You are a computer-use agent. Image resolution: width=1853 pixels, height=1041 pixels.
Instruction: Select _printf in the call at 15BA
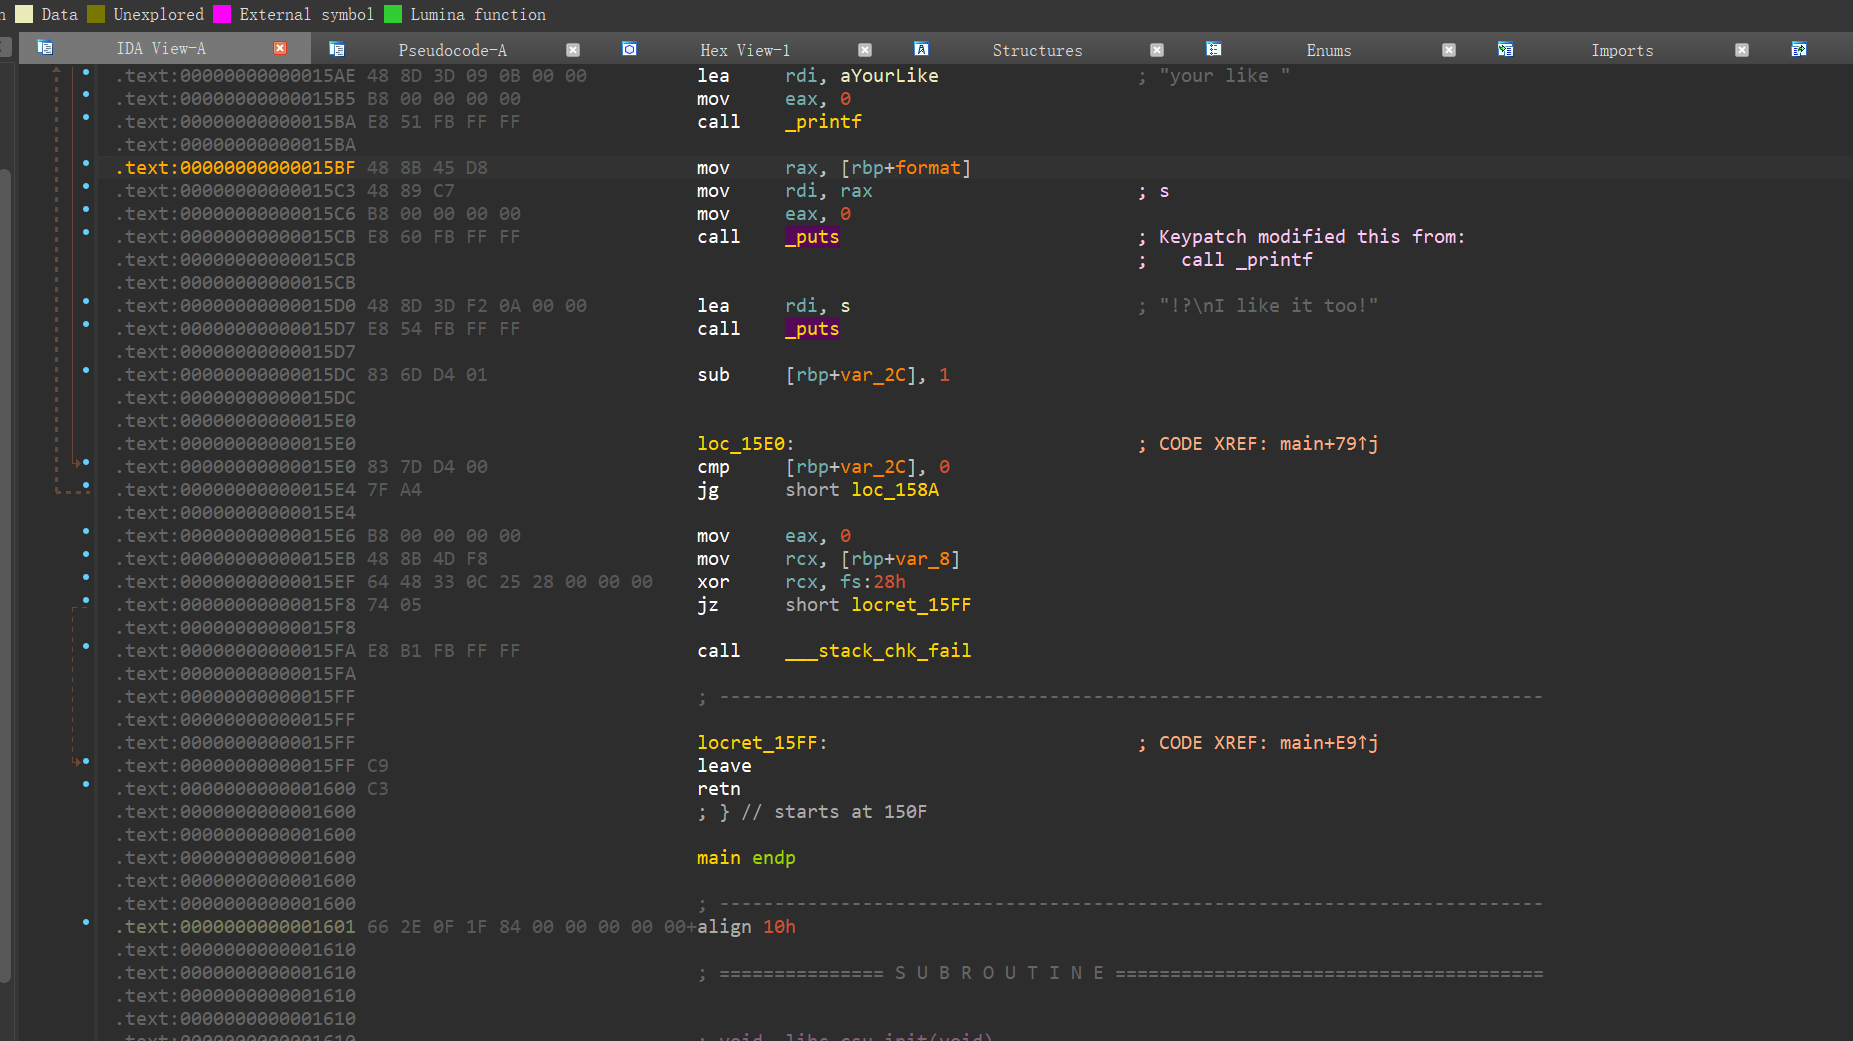tap(823, 122)
